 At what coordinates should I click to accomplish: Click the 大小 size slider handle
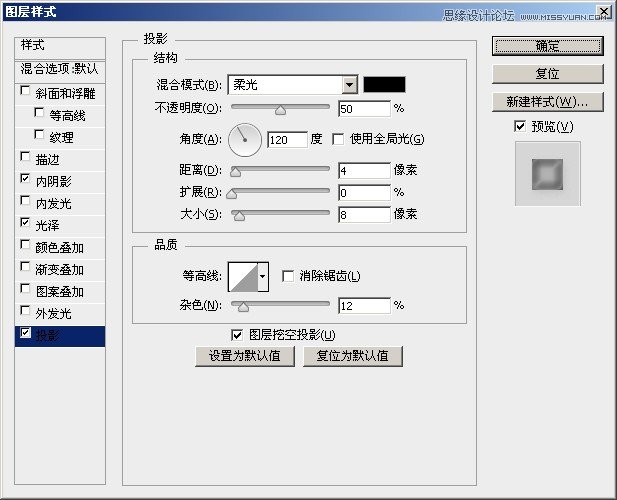[239, 216]
